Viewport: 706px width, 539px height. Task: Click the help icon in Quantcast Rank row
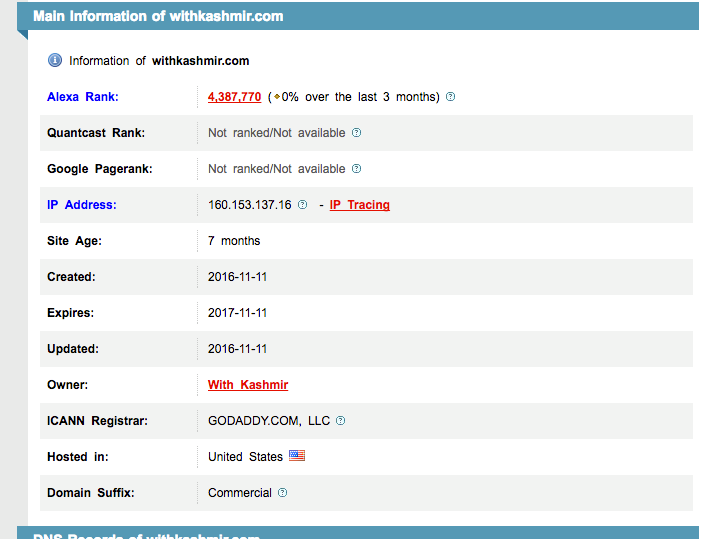pyautogui.click(x=356, y=133)
